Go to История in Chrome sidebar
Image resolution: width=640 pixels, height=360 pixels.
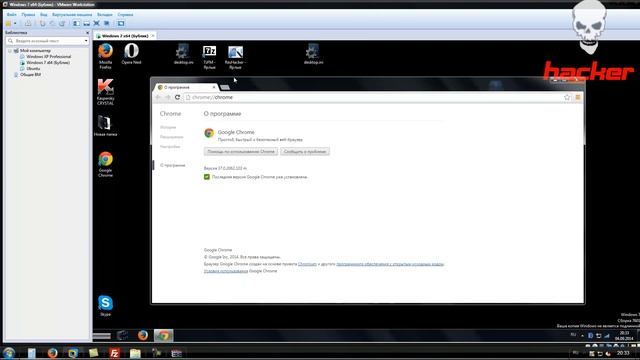(168, 127)
